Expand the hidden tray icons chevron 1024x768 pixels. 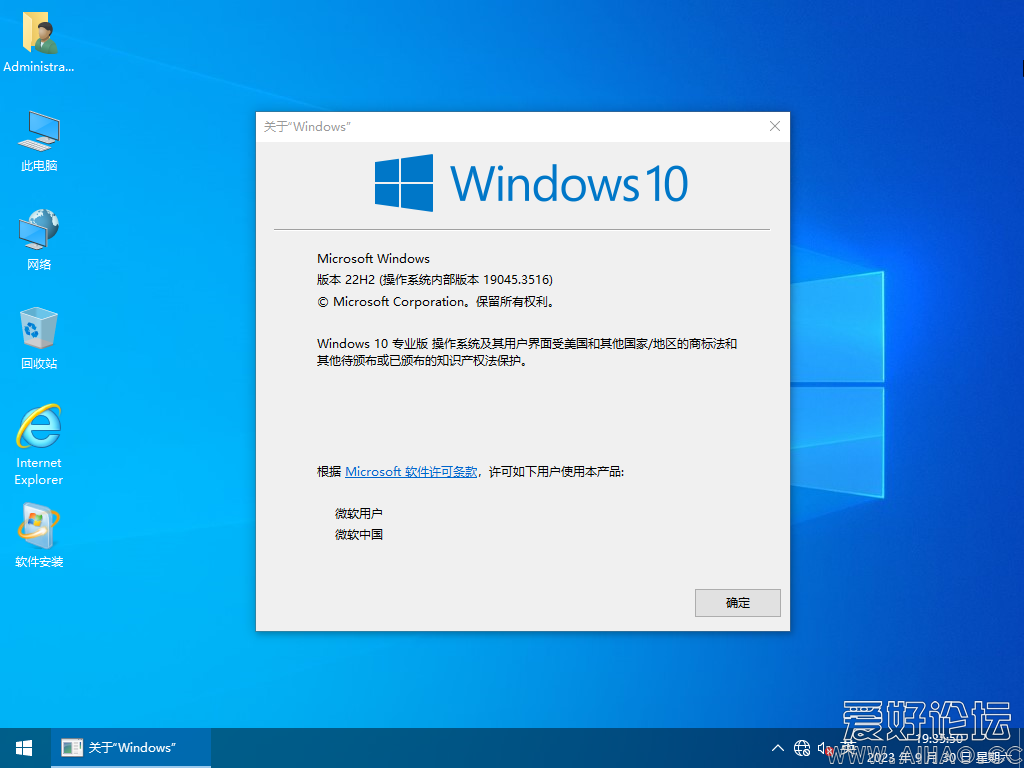click(x=777, y=747)
